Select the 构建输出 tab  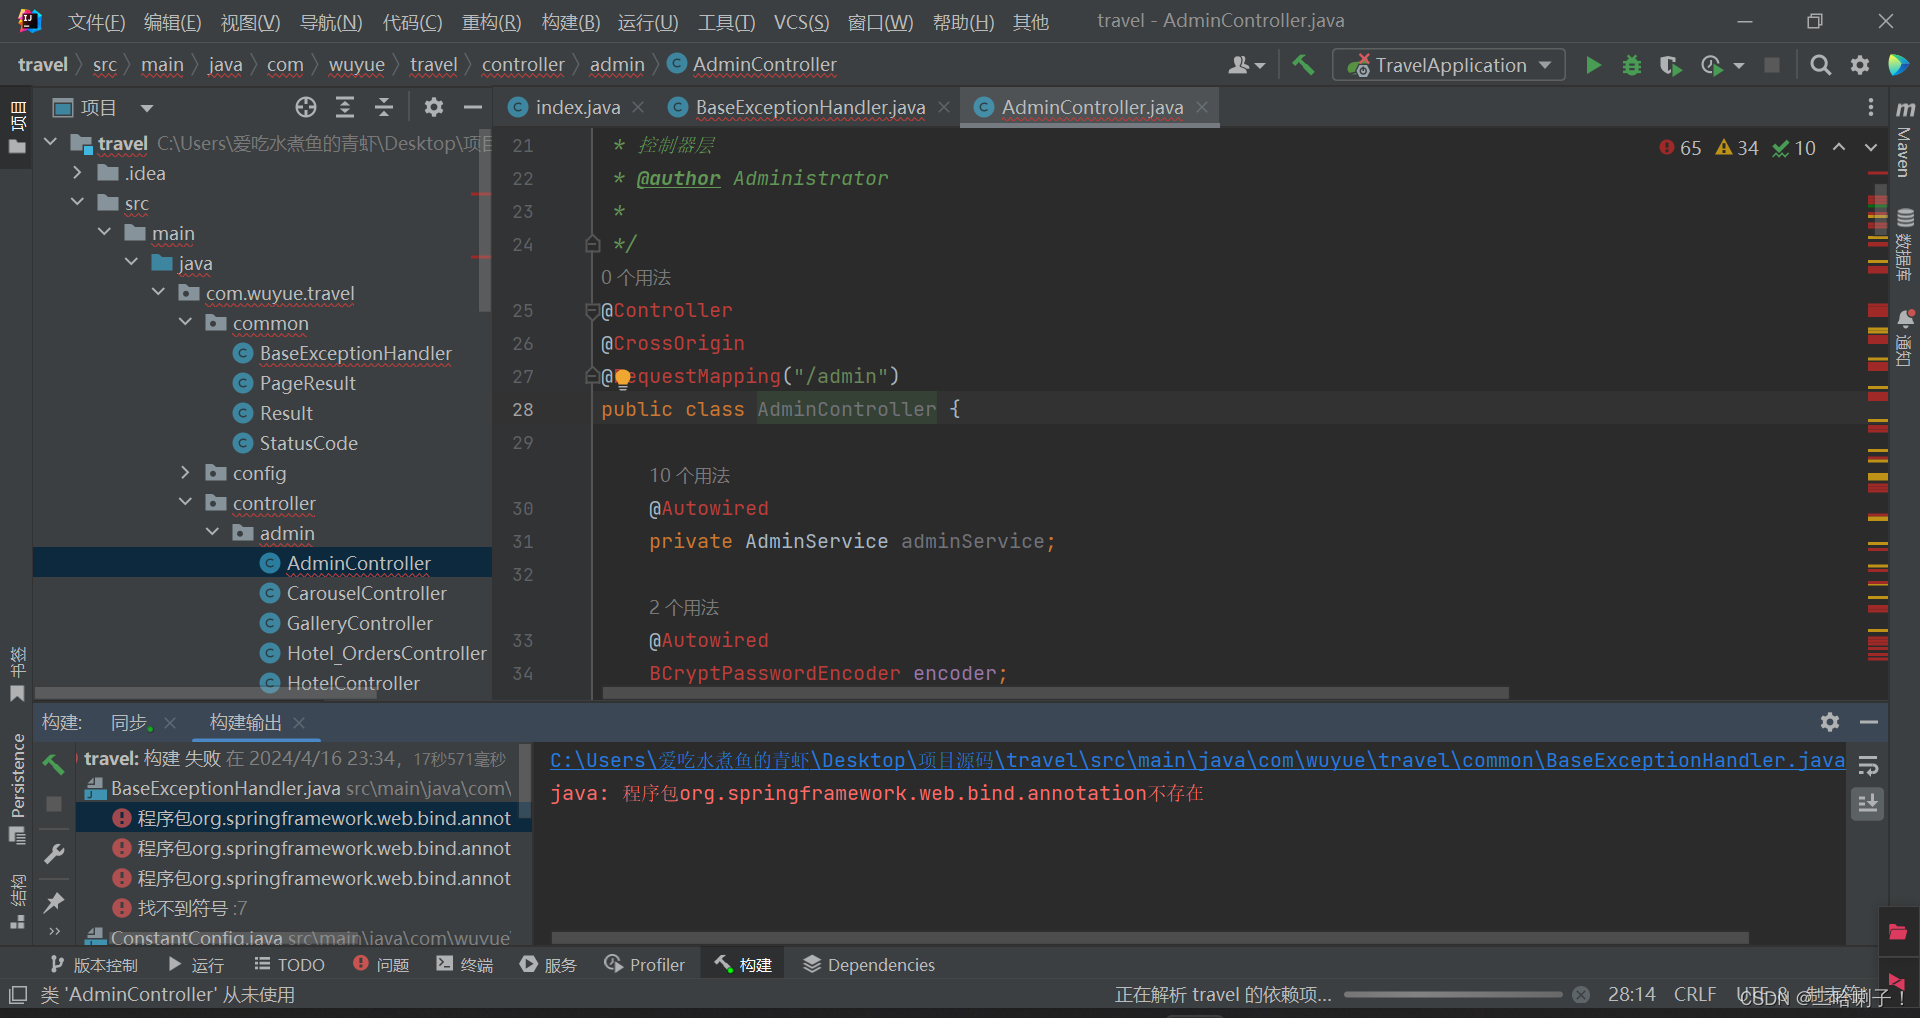pyautogui.click(x=246, y=722)
